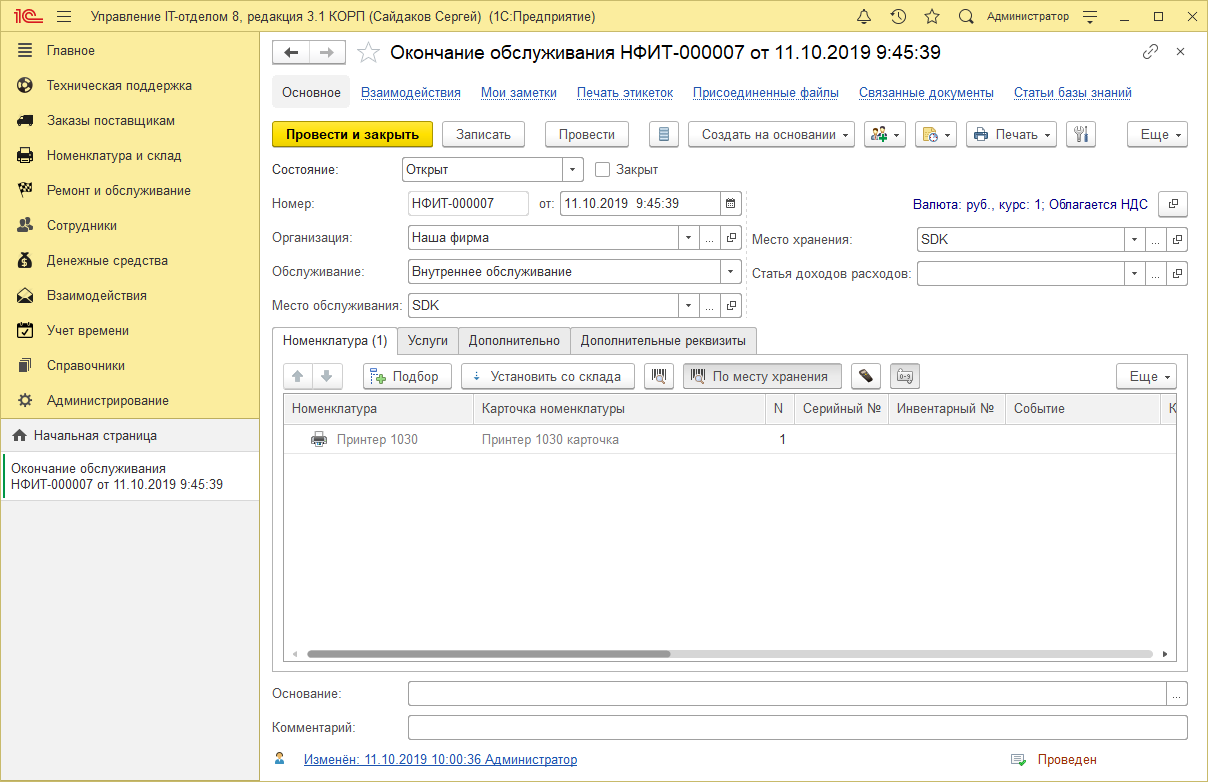Open Ремонт и обслуживание section

tap(117, 189)
